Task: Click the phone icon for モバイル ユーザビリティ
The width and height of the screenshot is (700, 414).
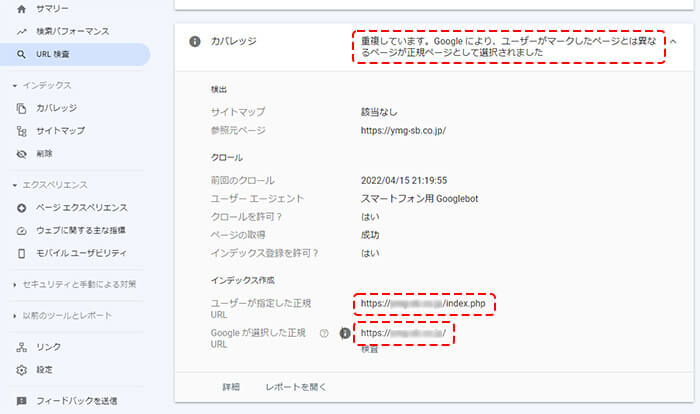Action: [21, 254]
